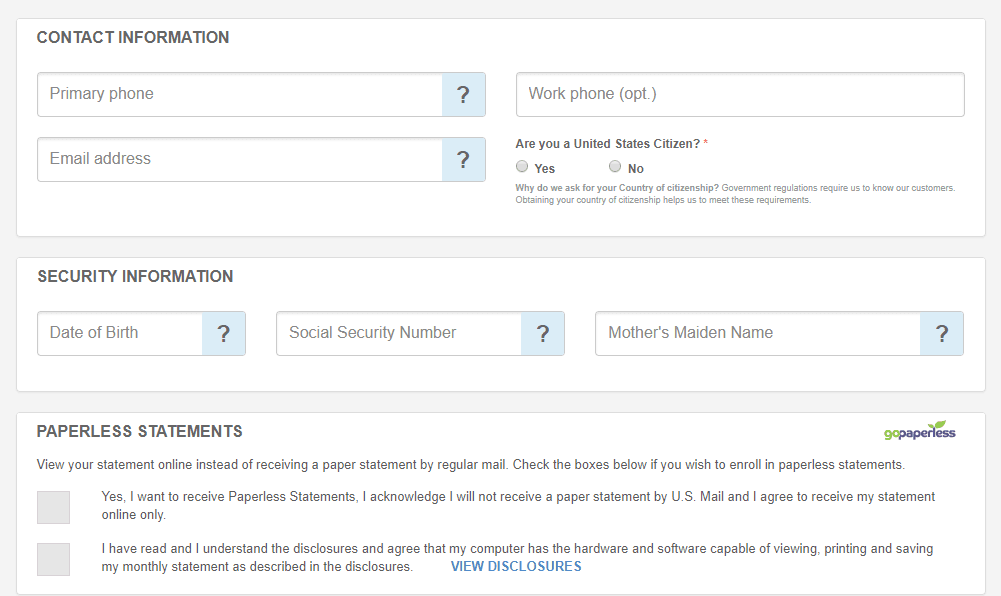Select No for United States Citizen

click(615, 167)
